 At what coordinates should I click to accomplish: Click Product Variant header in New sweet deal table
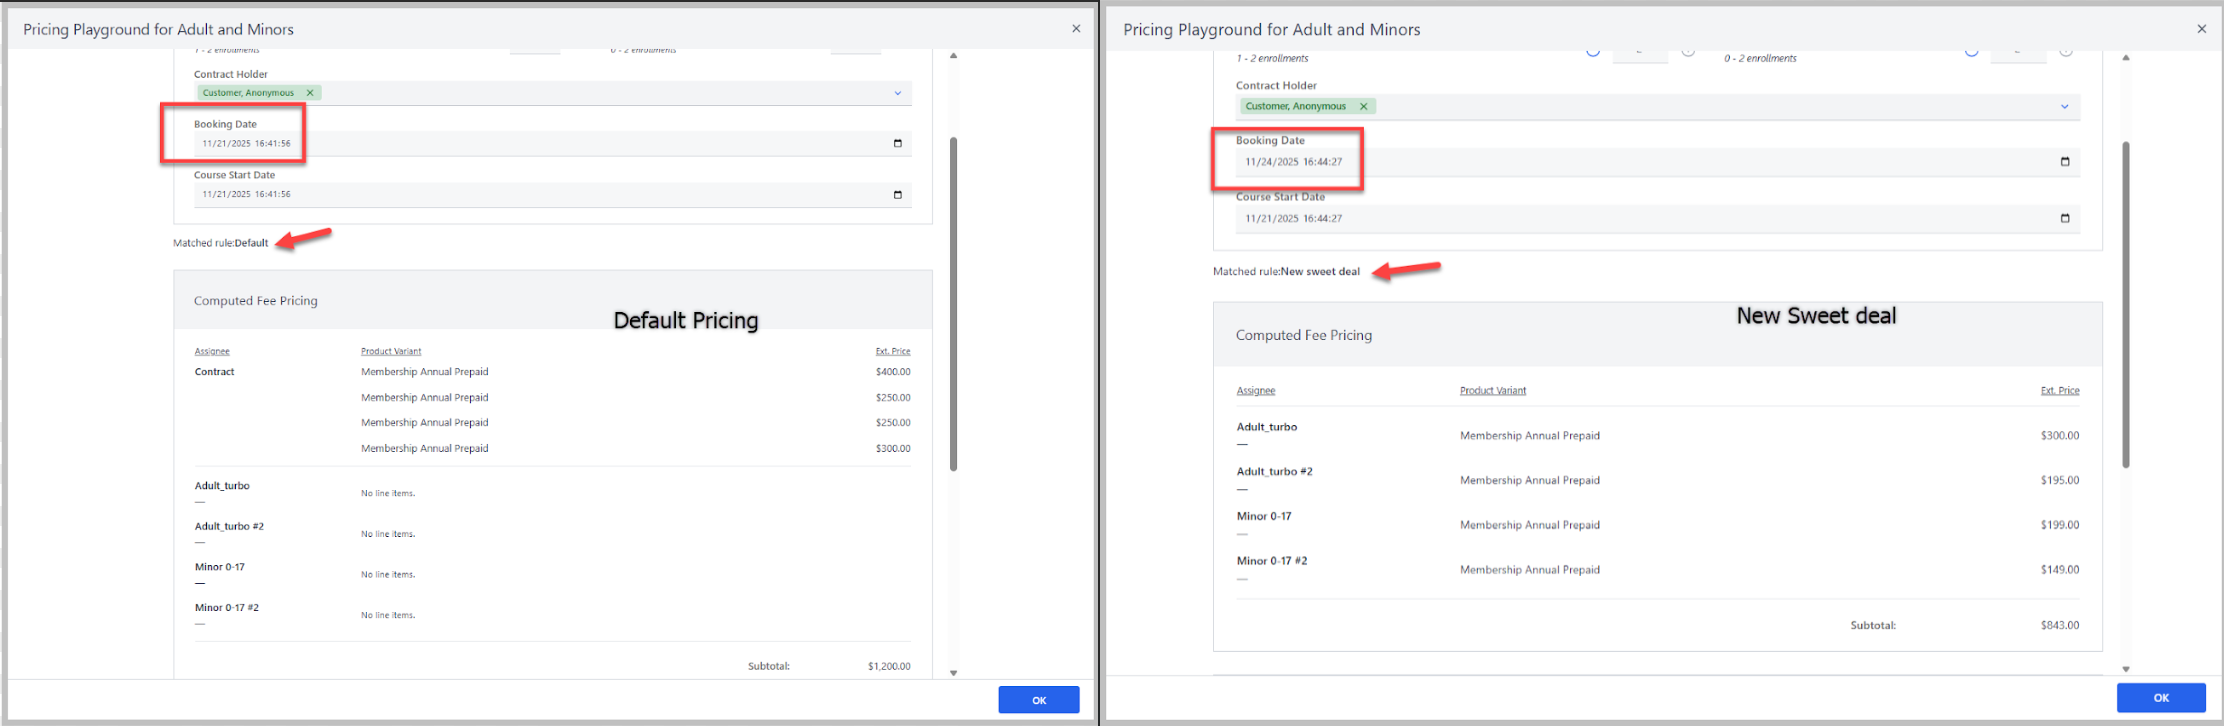coord(1492,391)
